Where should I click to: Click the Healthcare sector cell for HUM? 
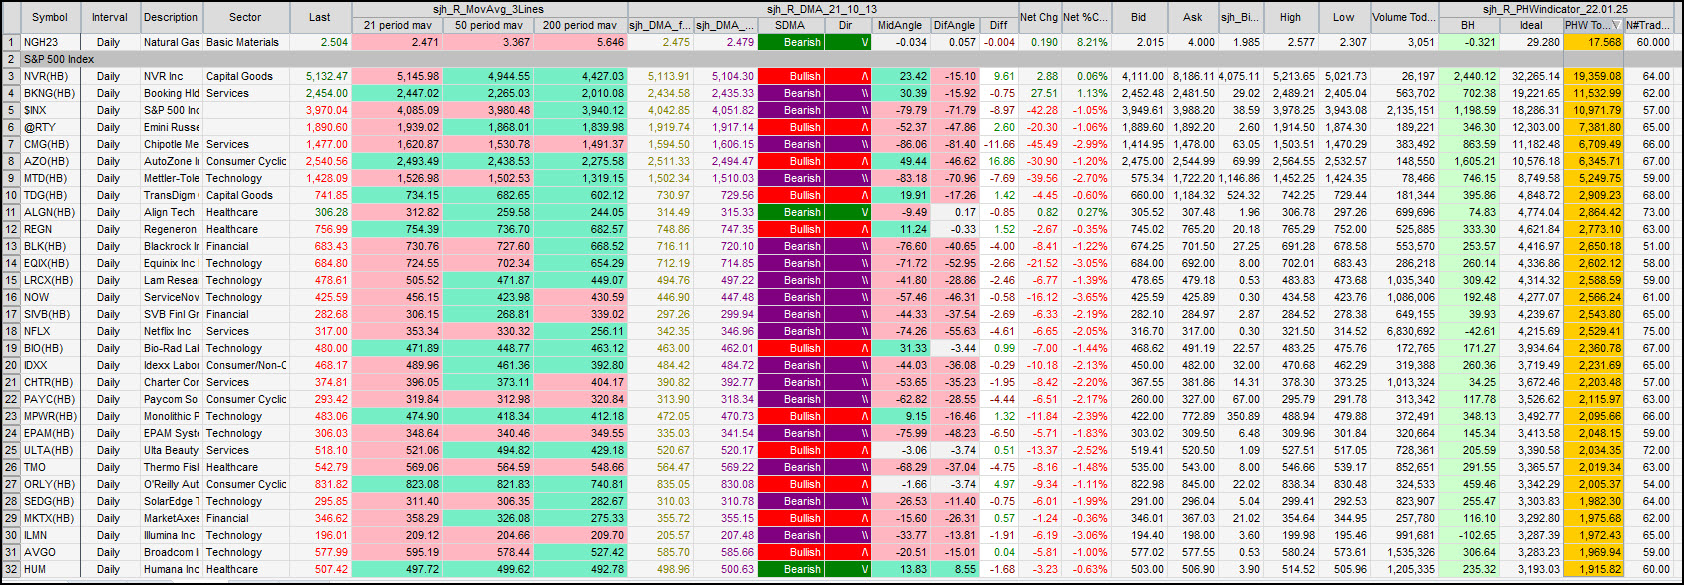pyautogui.click(x=245, y=569)
